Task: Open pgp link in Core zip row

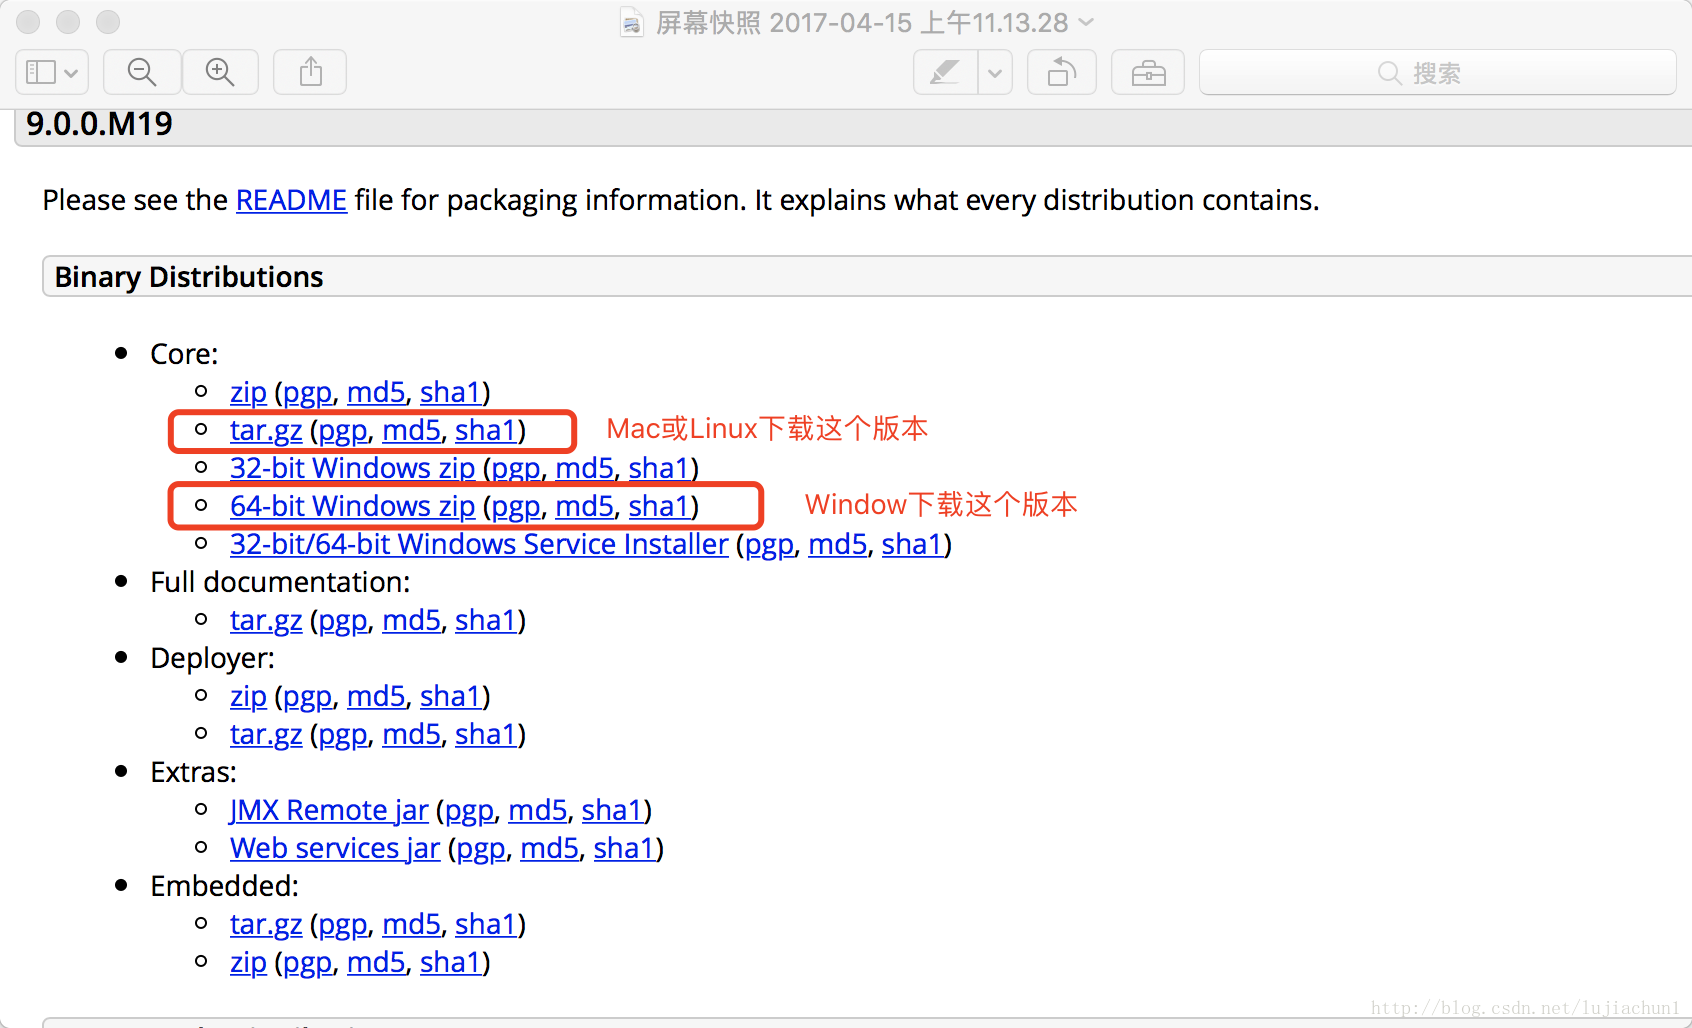Action: 307,393
